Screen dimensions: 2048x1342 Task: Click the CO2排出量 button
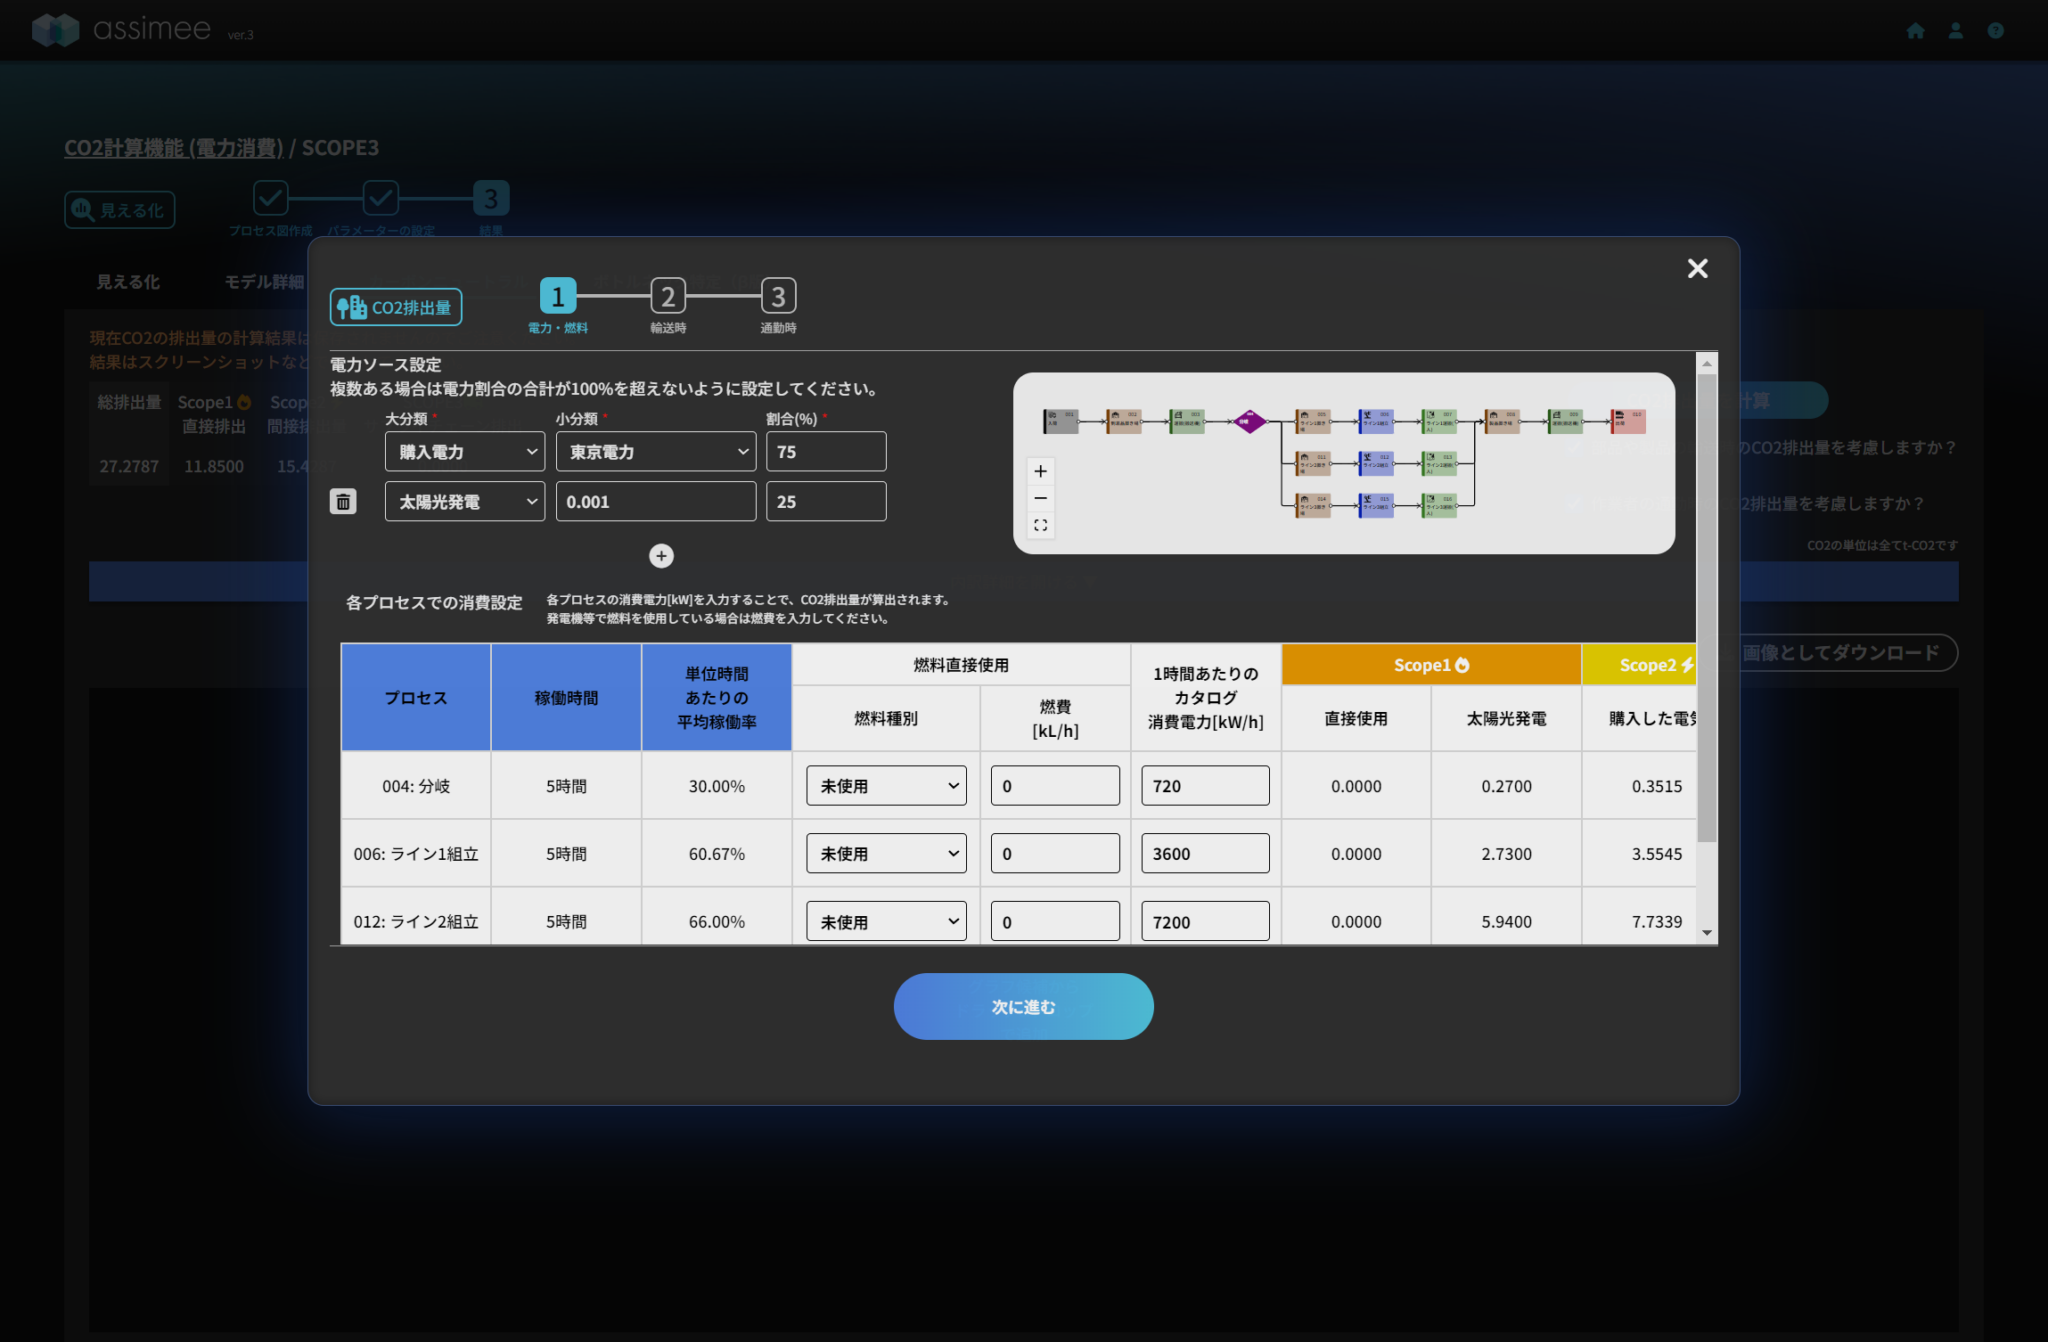[x=396, y=308]
